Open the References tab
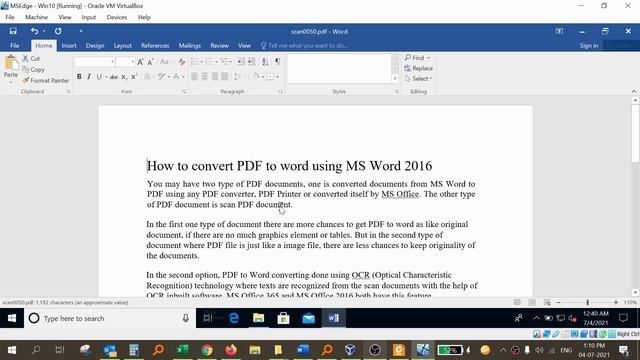640x360 pixels. pyautogui.click(x=155, y=46)
